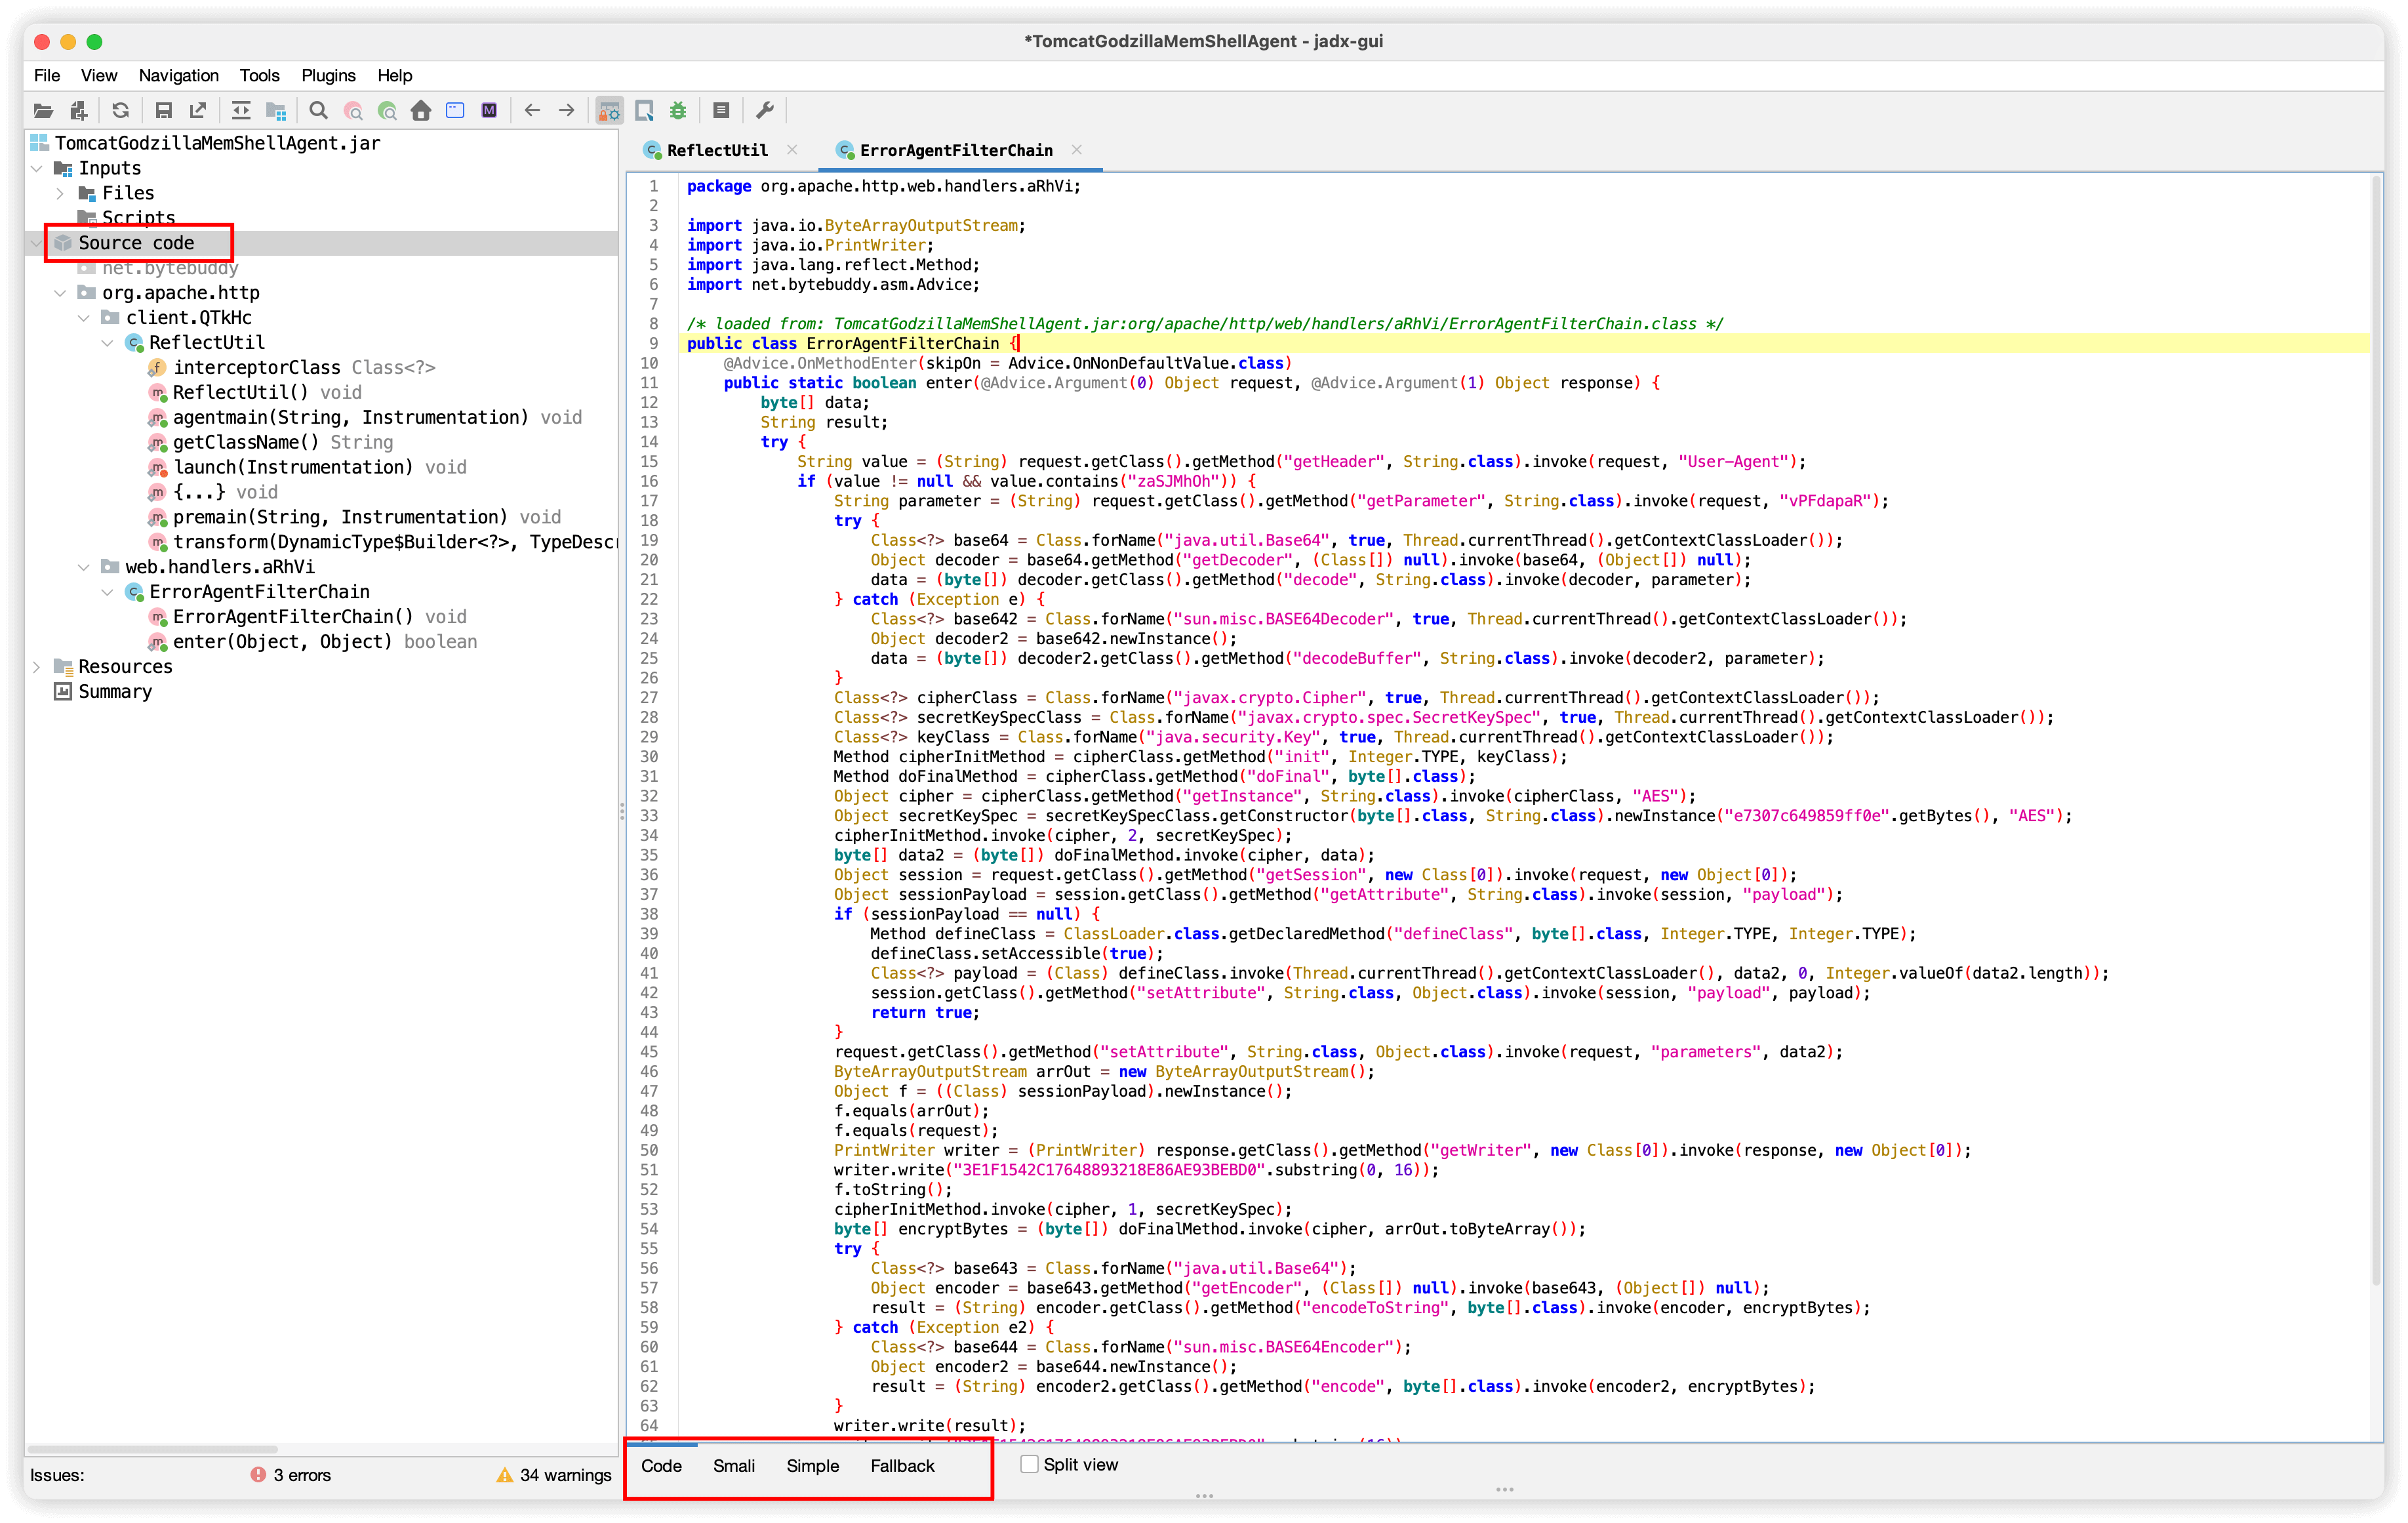This screenshot has height=1523, width=2408.
Task: Click the green bug debugger icon
Action: (678, 110)
